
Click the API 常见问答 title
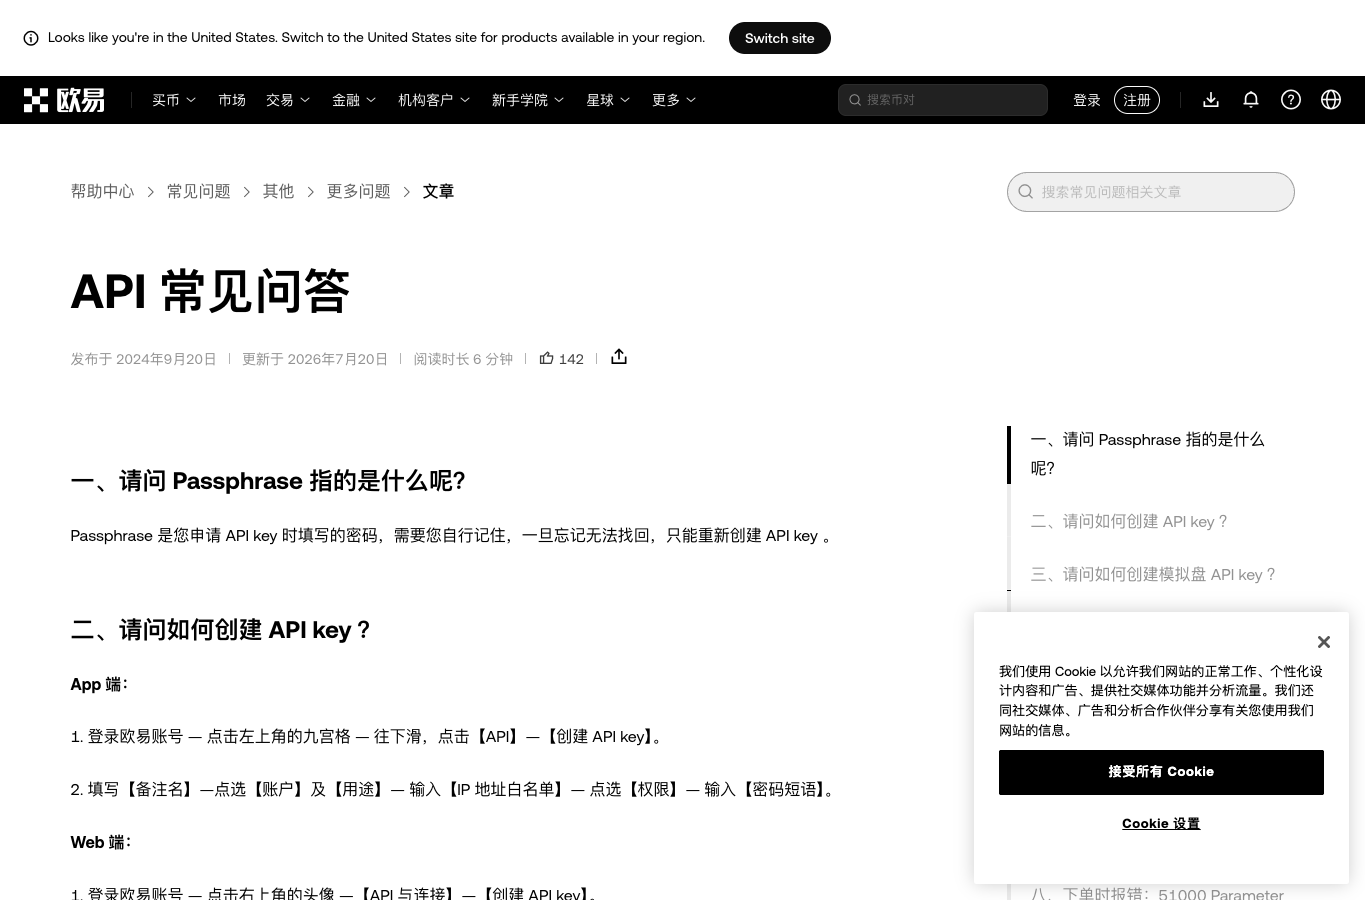tap(210, 291)
